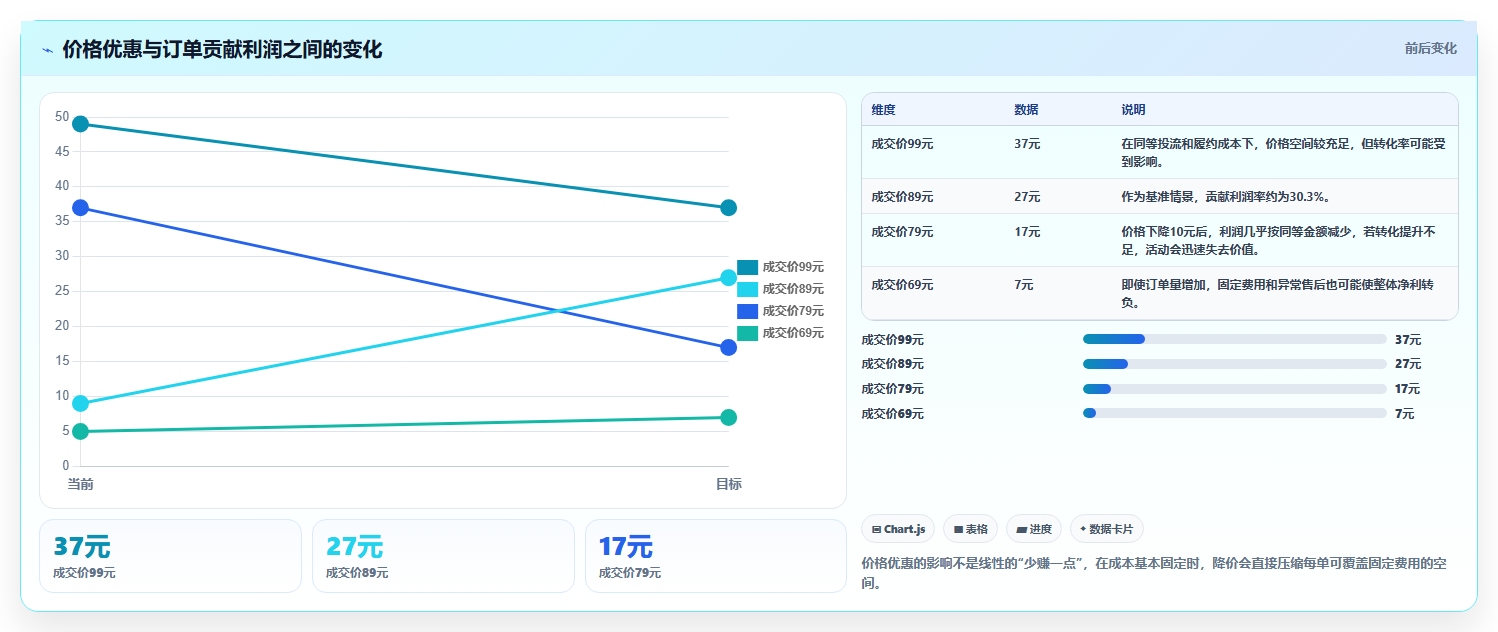
Task: Click the 99元 line's 当前 data point at 49
Action: 81,124
